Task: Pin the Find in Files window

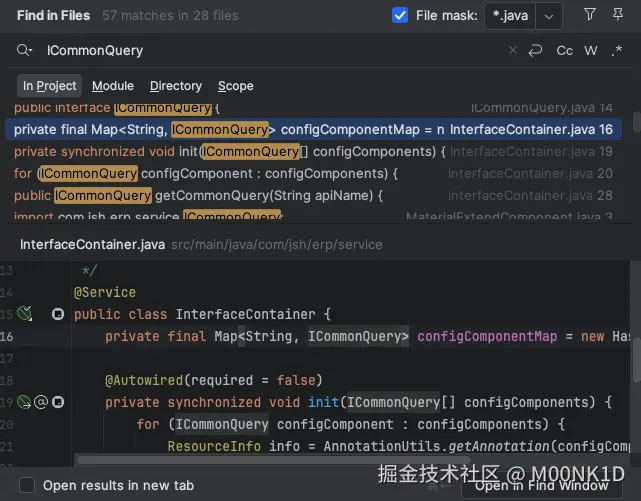Action: (618, 15)
